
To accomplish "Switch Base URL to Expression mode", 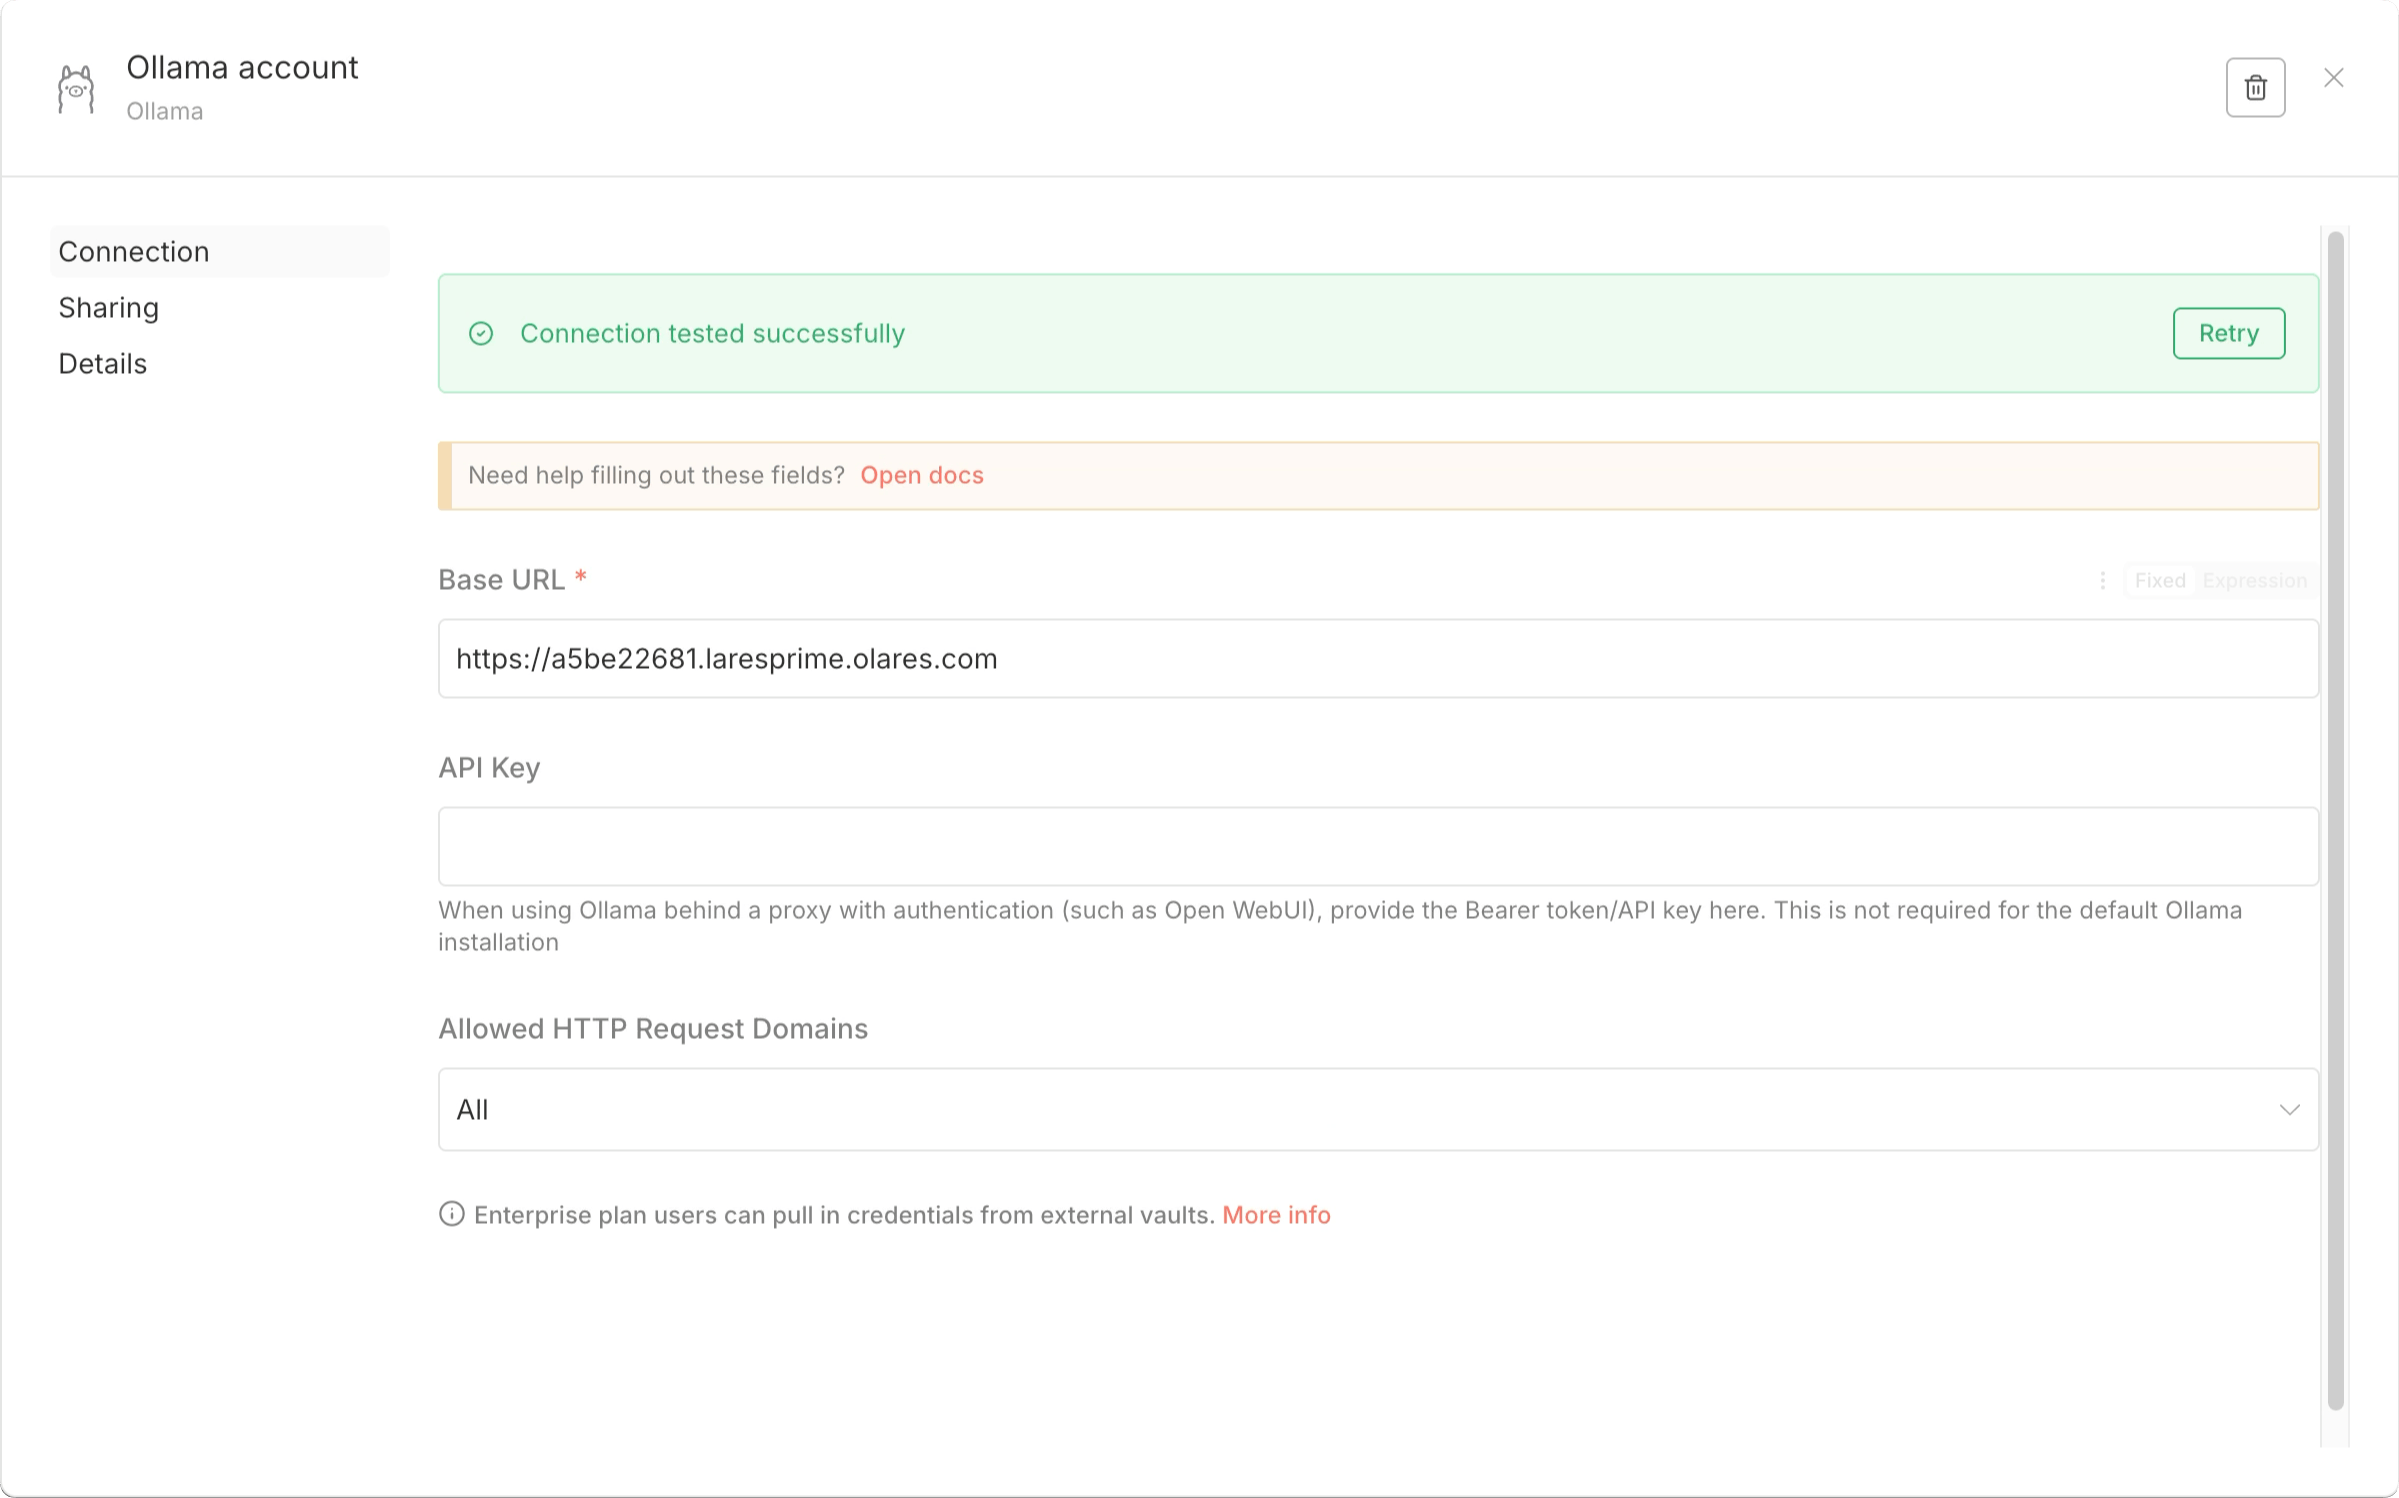I will tap(2254, 581).
